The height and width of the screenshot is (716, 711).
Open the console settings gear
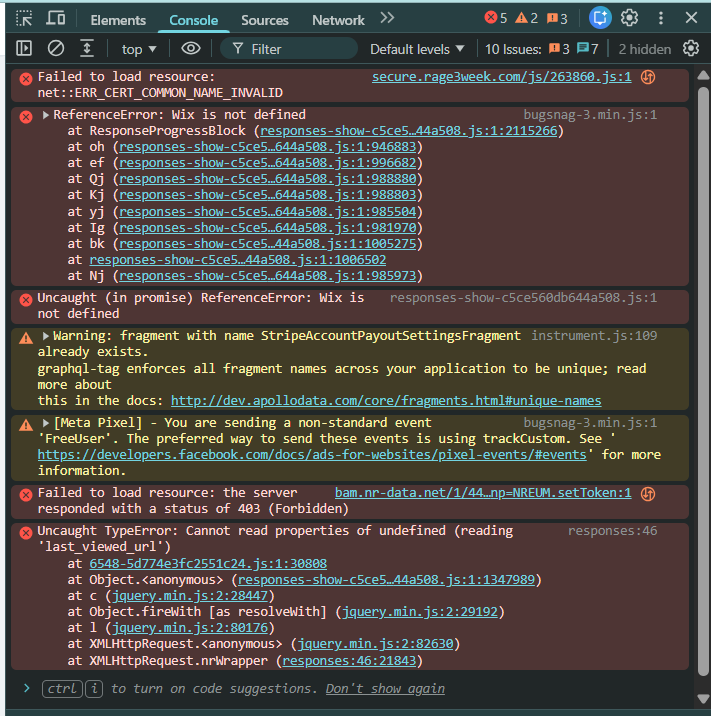coord(691,48)
